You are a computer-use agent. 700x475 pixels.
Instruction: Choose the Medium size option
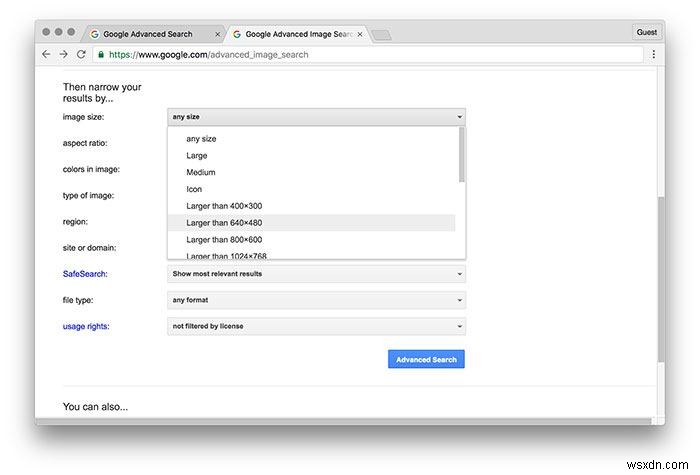(201, 172)
